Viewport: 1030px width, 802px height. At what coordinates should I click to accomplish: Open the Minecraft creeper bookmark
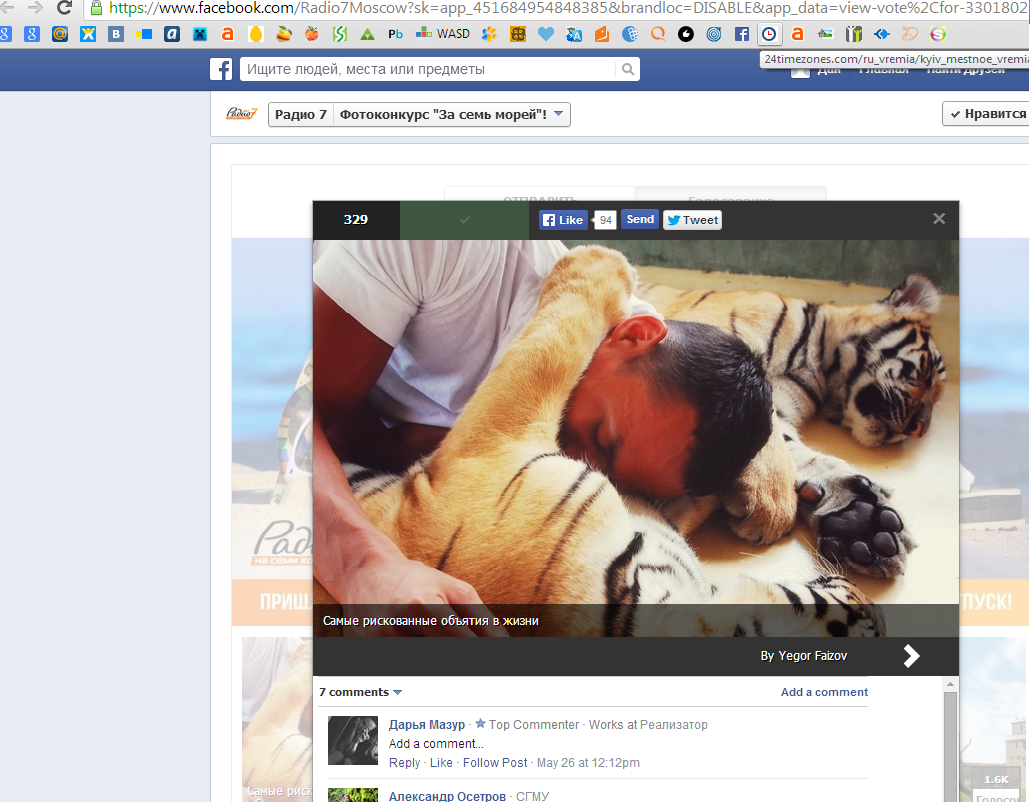tap(200, 33)
